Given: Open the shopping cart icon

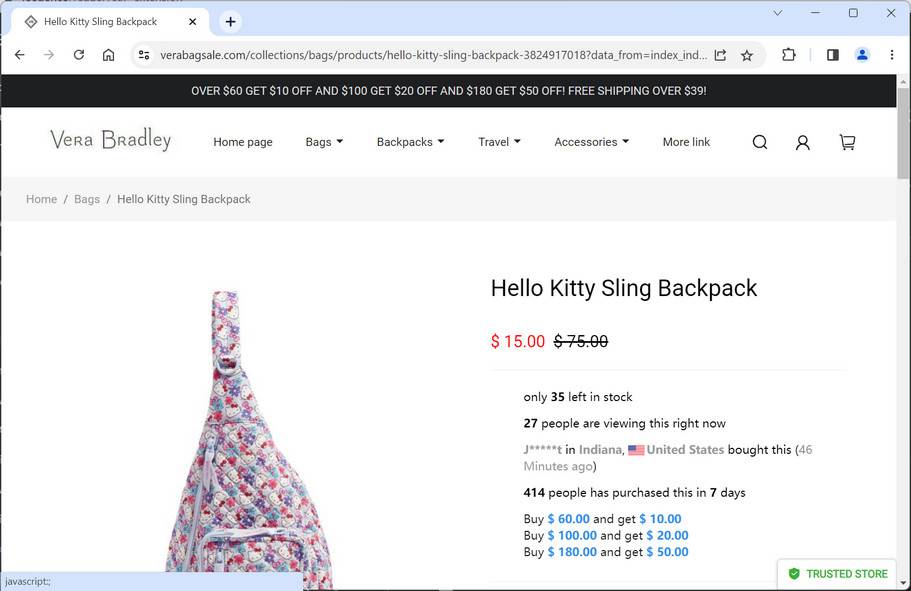Looking at the screenshot, I should (847, 142).
